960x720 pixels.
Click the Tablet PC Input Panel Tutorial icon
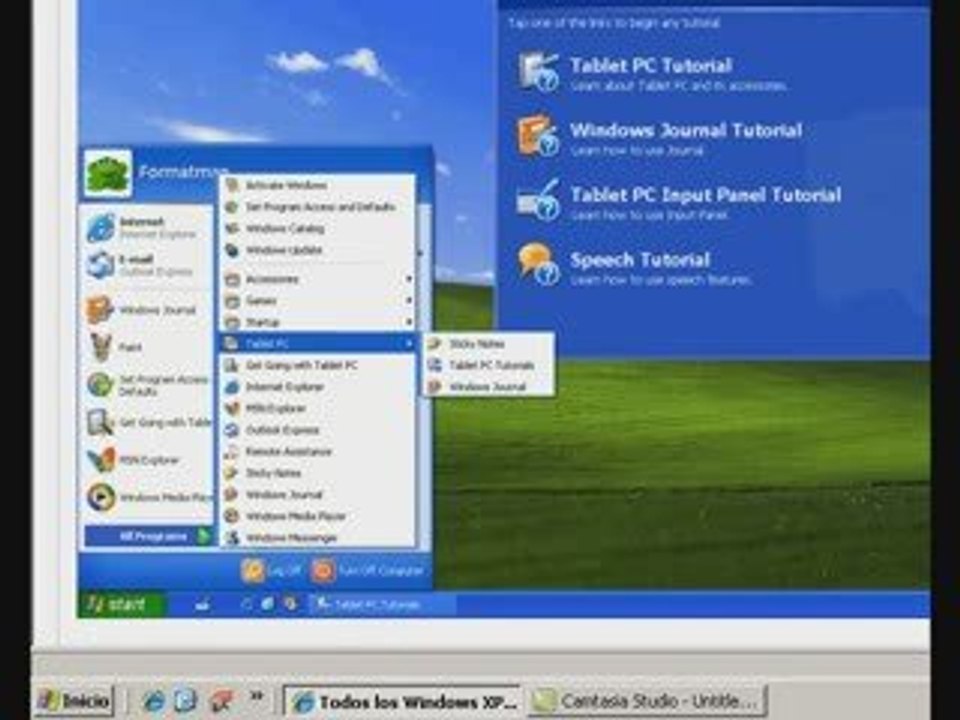tap(538, 200)
